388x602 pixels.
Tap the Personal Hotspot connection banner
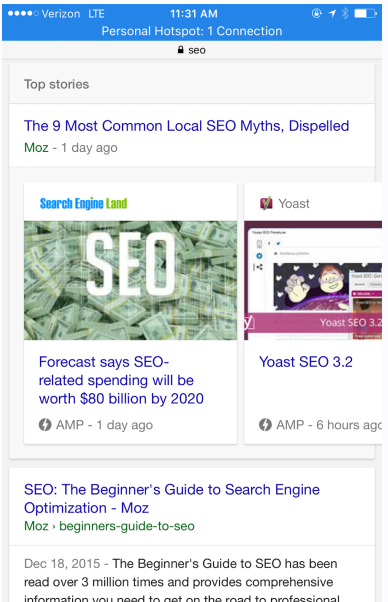click(x=192, y=31)
